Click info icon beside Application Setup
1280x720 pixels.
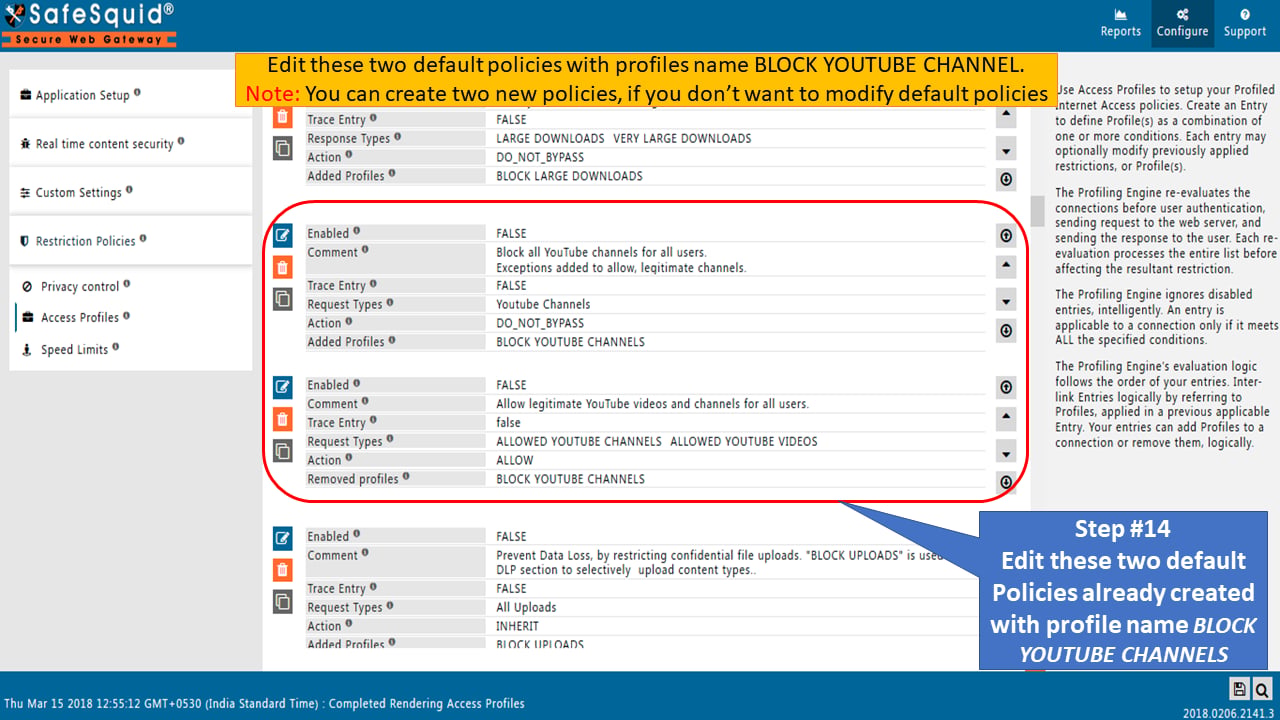pyautogui.click(x=137, y=93)
